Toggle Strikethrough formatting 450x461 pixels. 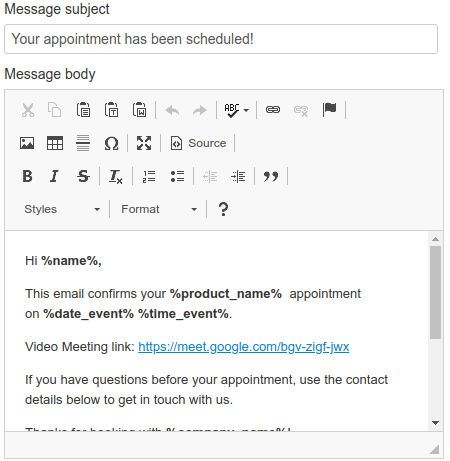coord(83,176)
